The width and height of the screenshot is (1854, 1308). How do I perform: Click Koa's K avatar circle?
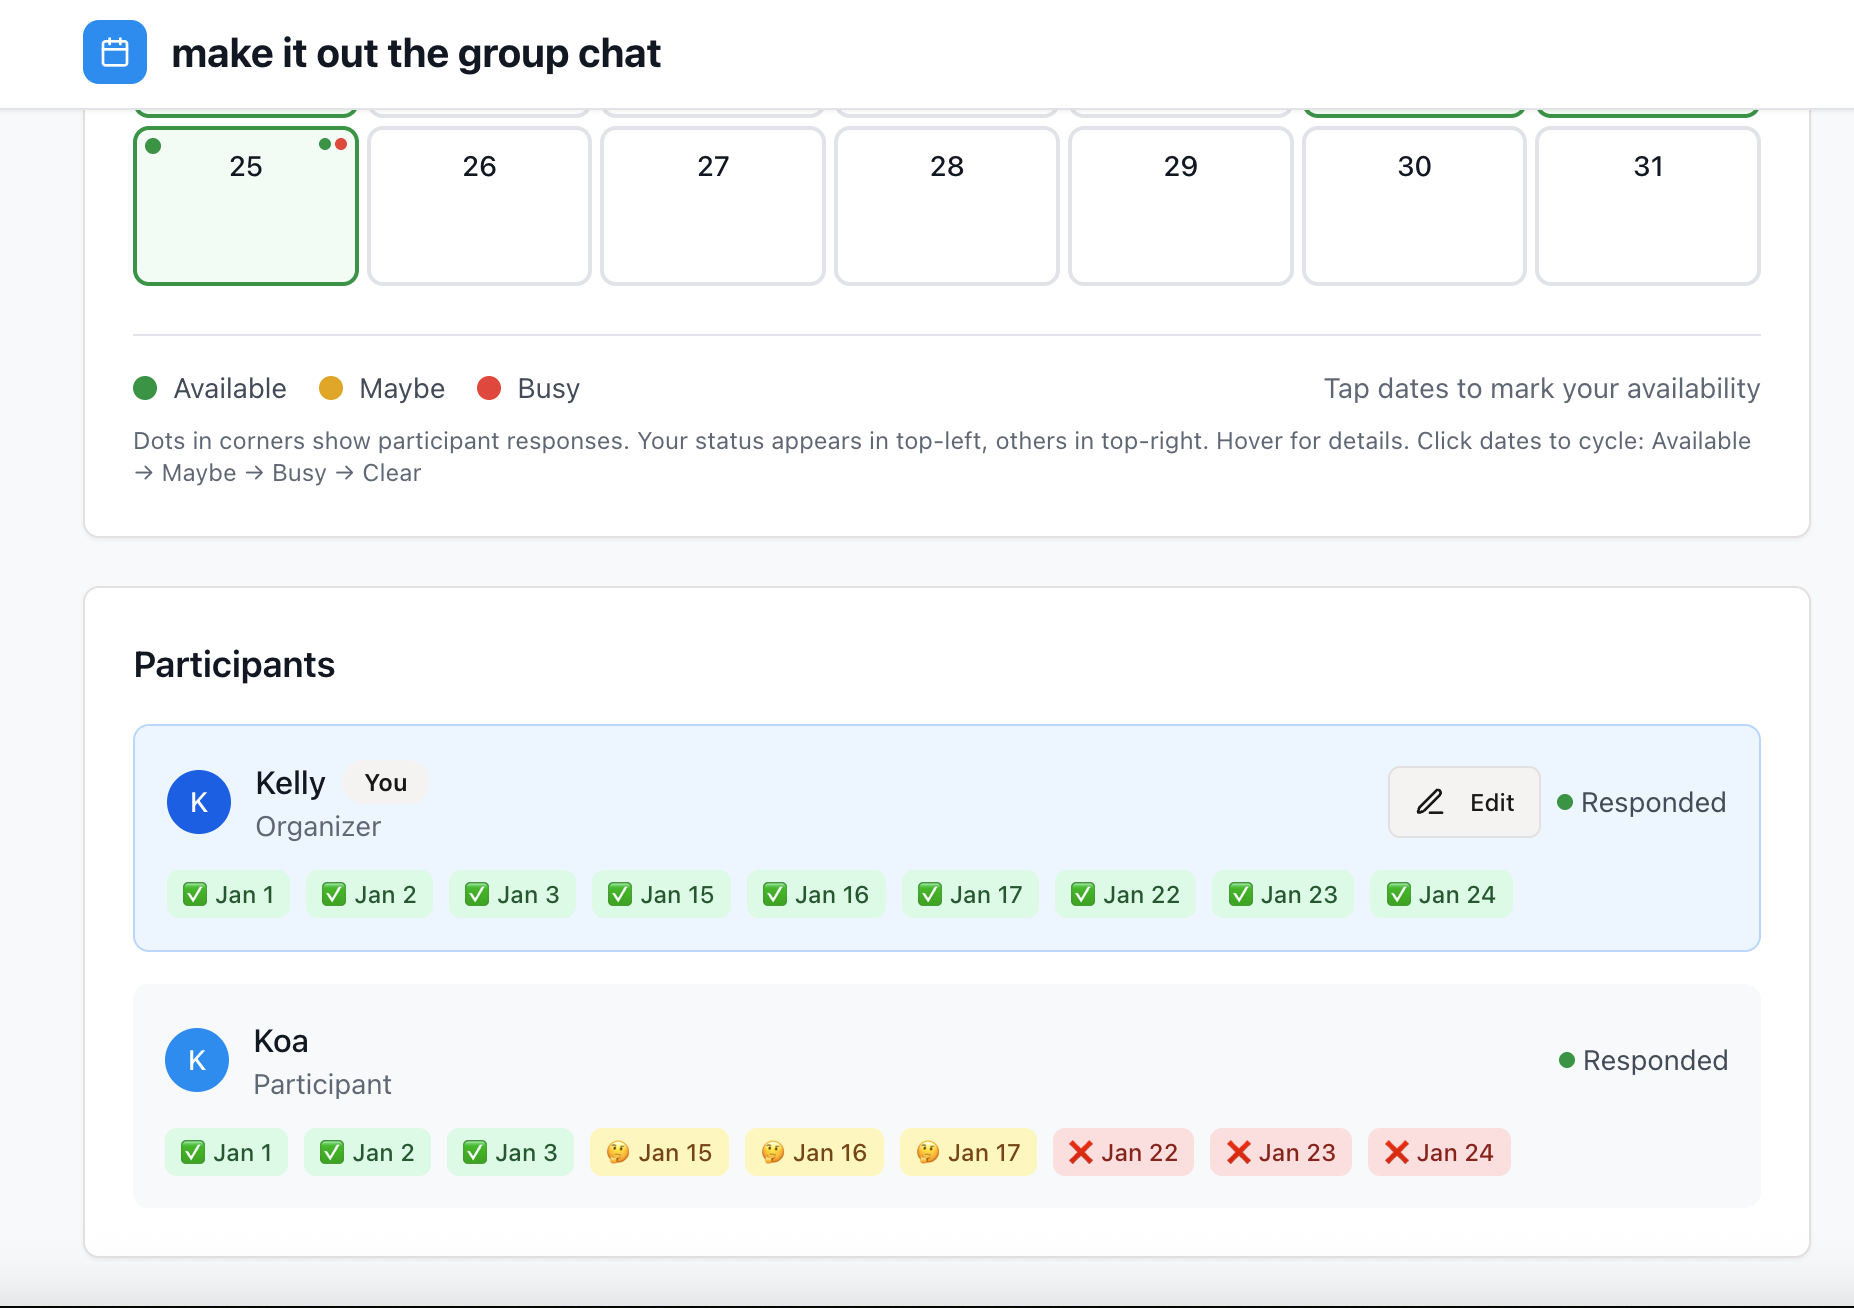(197, 1060)
